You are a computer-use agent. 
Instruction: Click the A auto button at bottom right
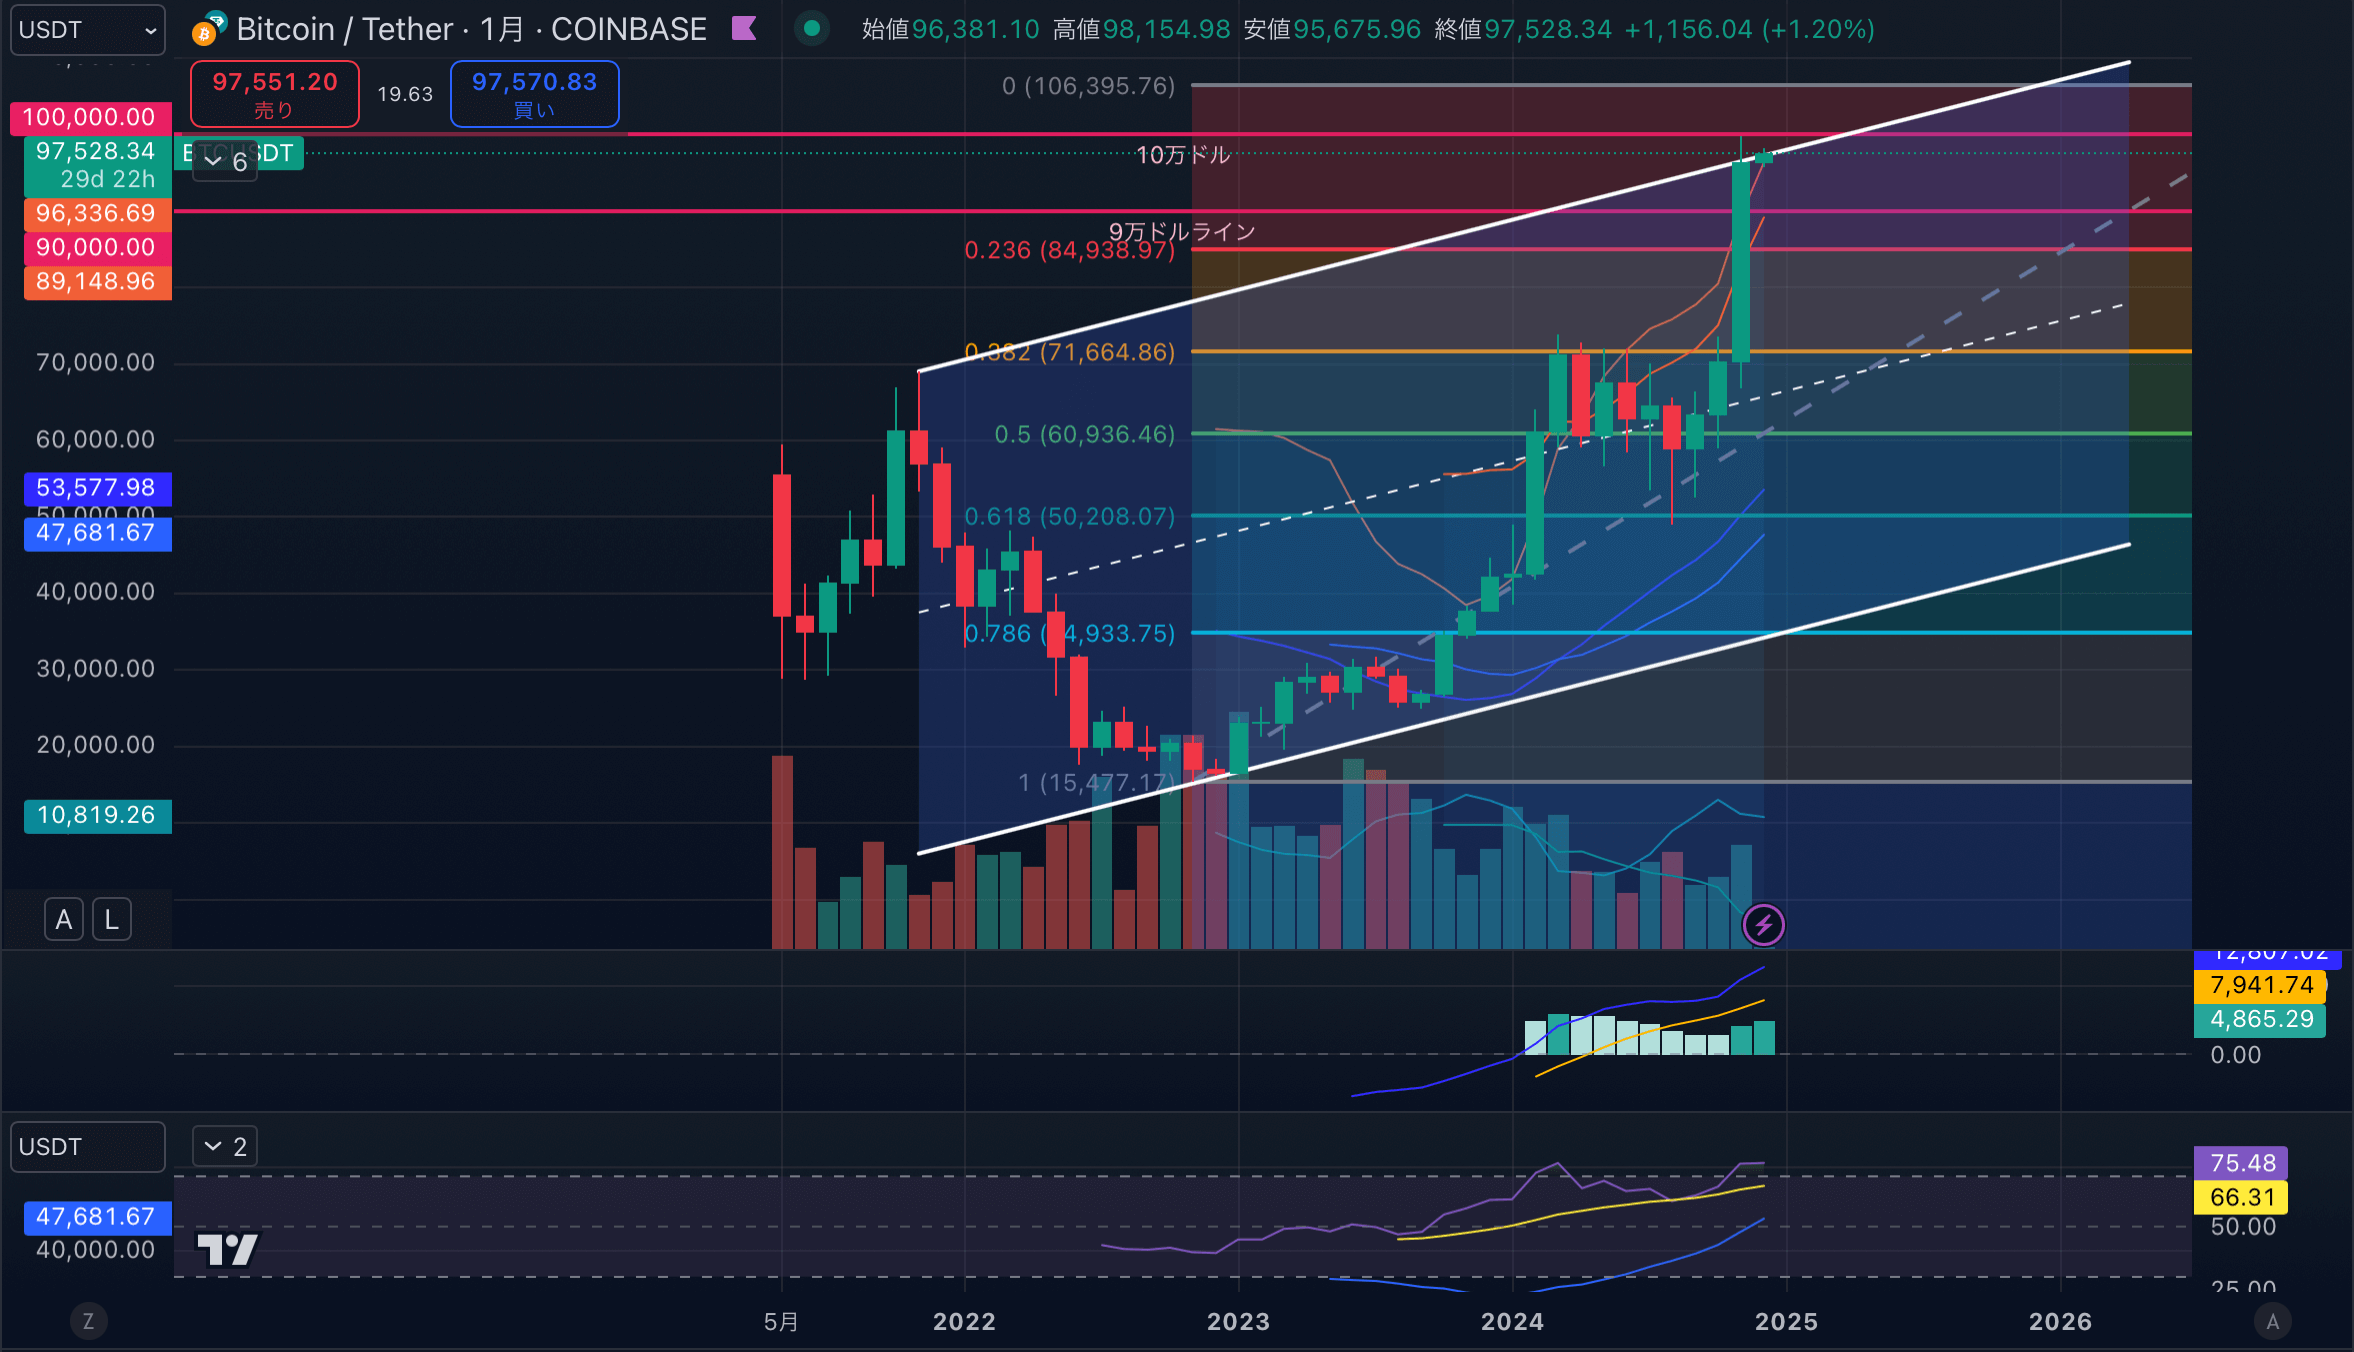(2272, 1321)
